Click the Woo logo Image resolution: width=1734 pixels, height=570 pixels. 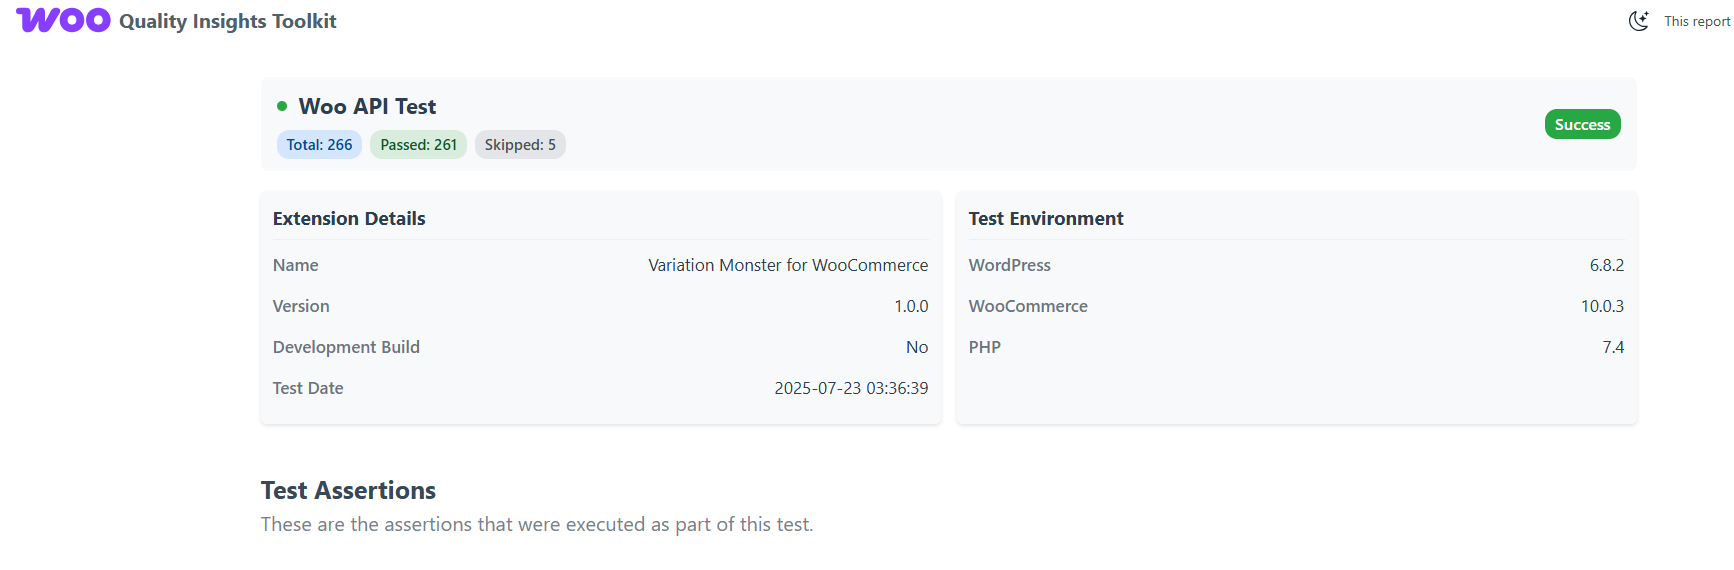[63, 21]
